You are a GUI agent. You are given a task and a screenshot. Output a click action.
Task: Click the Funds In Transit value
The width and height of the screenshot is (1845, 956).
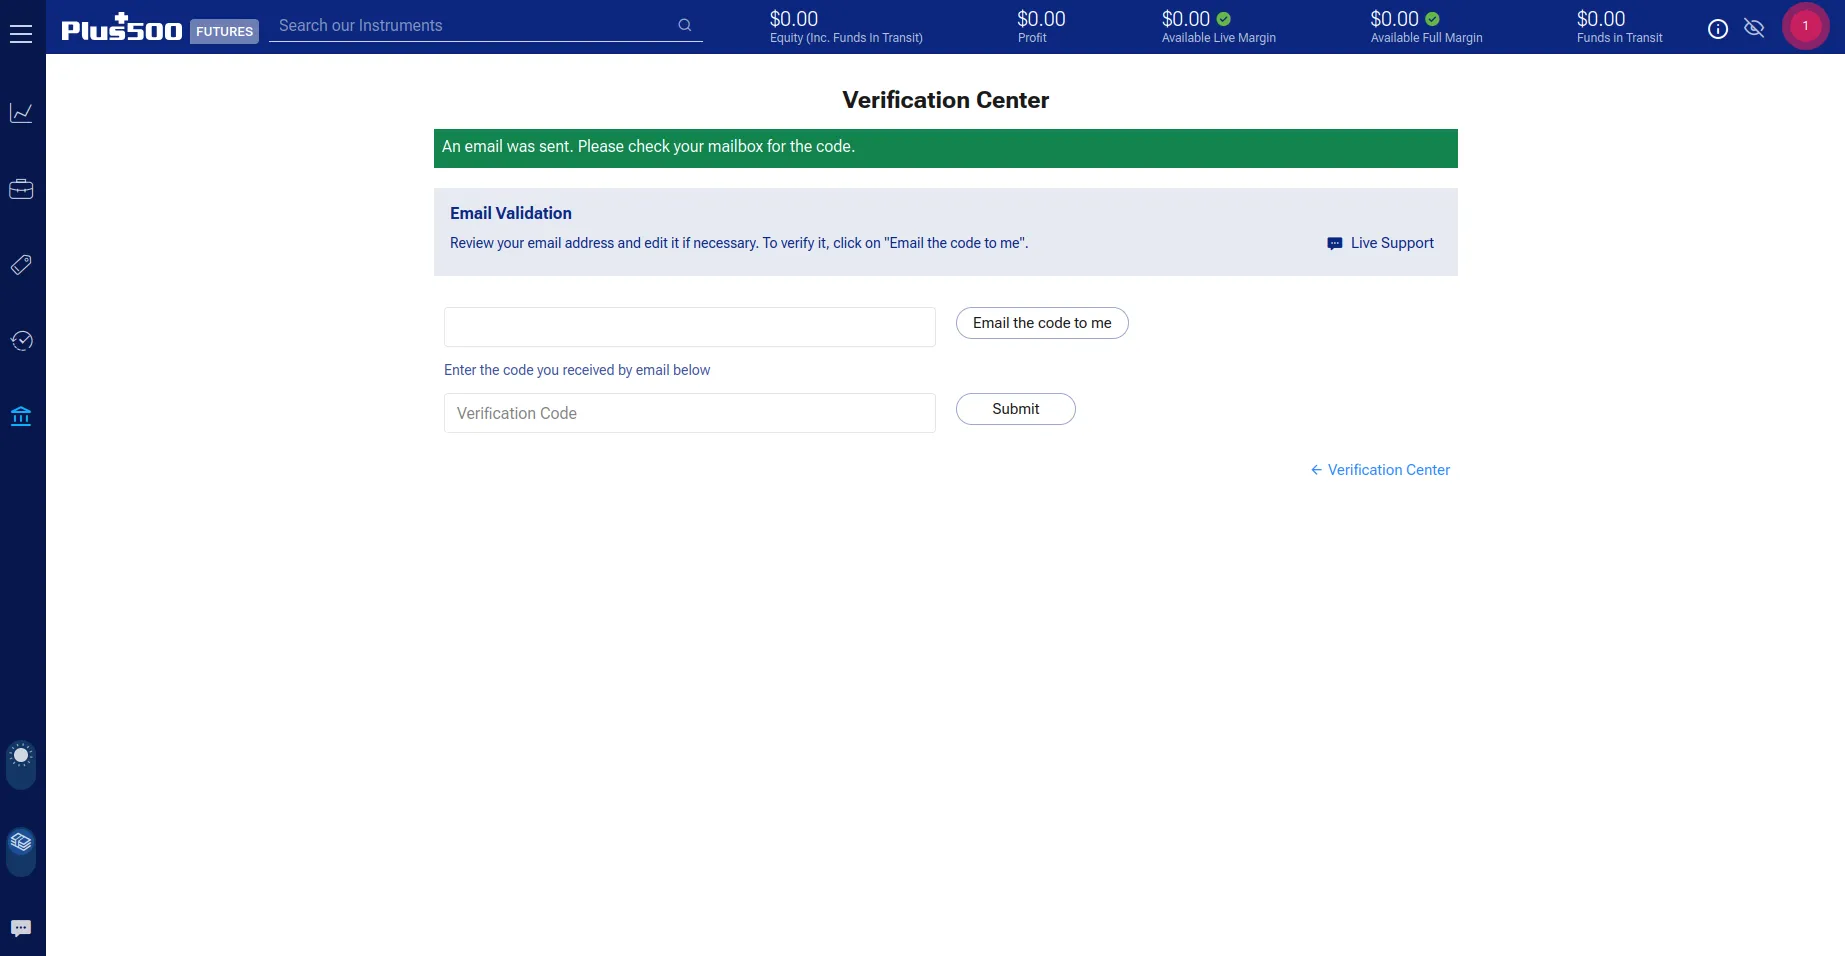coord(1601,19)
